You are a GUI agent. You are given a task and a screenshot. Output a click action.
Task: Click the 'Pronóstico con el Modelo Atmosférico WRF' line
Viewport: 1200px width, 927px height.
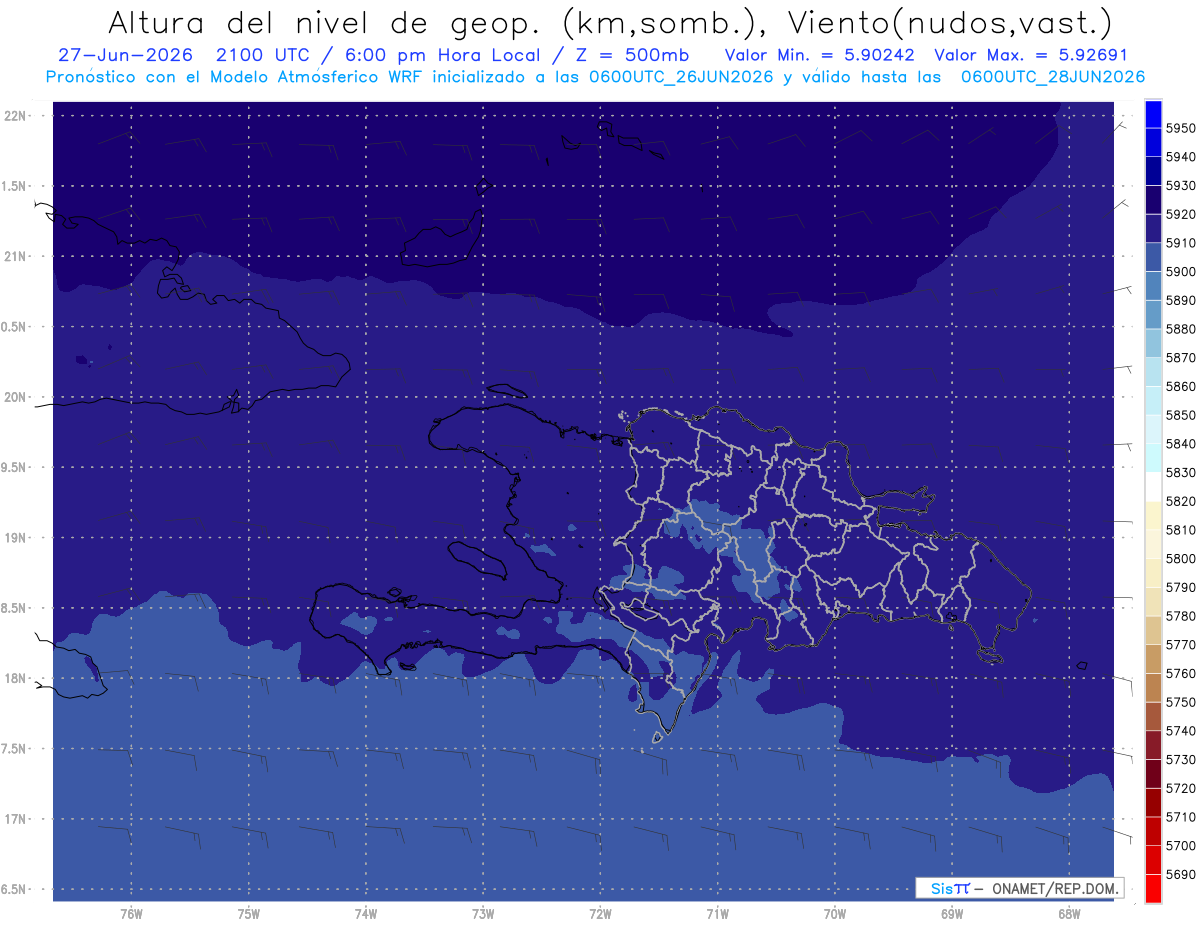237,76
